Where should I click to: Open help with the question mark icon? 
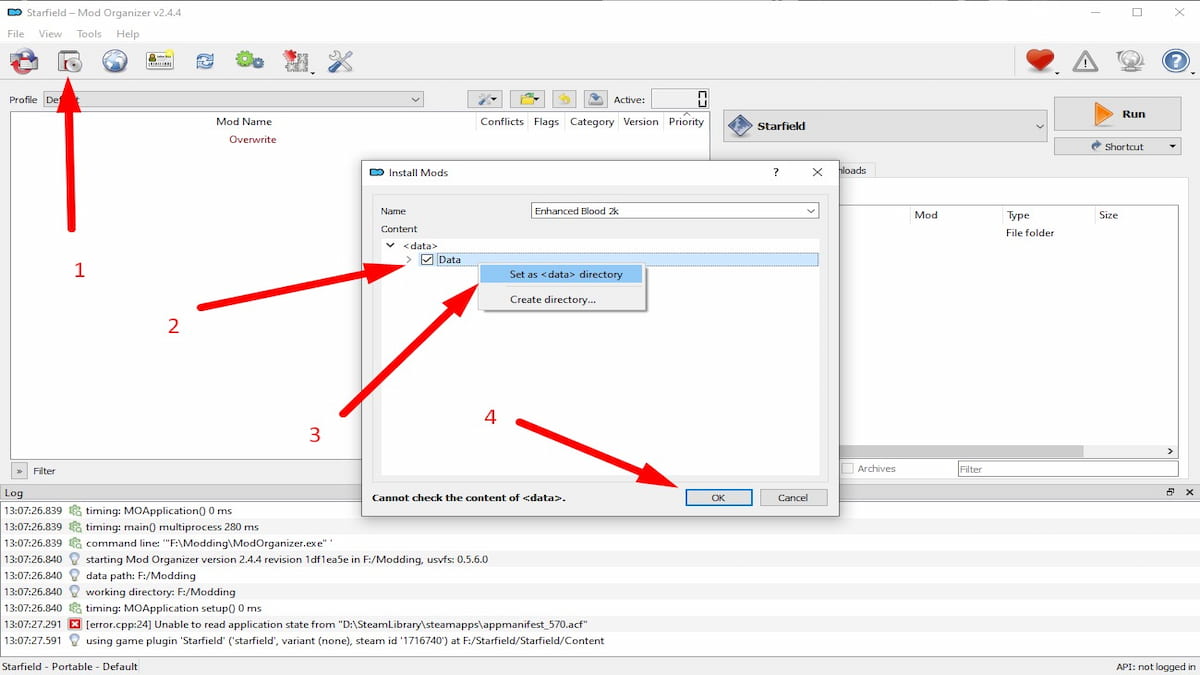coord(1176,61)
